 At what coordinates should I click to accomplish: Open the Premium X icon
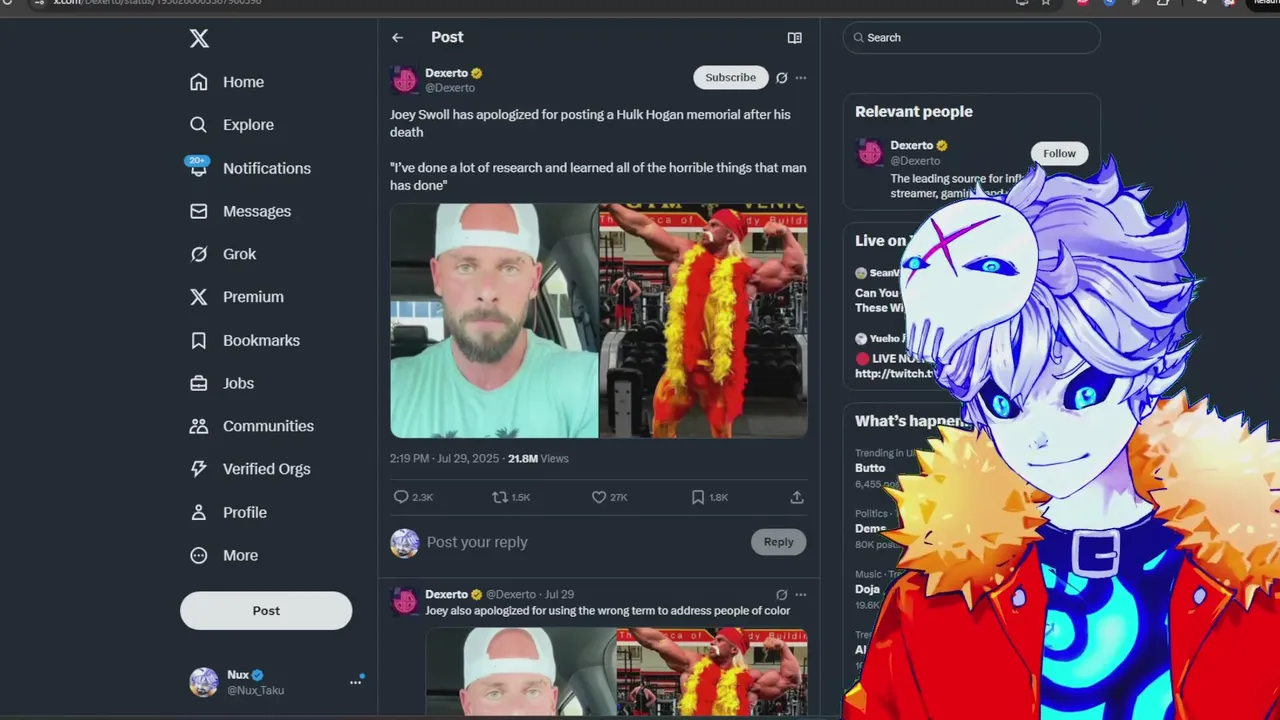pyautogui.click(x=199, y=297)
